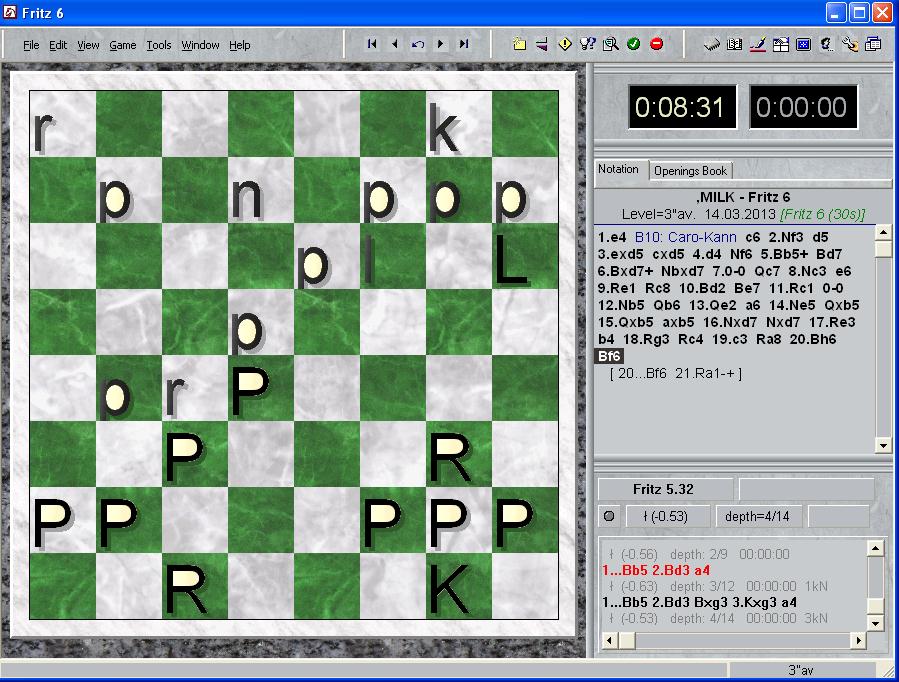Image resolution: width=899 pixels, height=682 pixels.
Task: Click the yellow folder new game icon
Action: coord(519,44)
